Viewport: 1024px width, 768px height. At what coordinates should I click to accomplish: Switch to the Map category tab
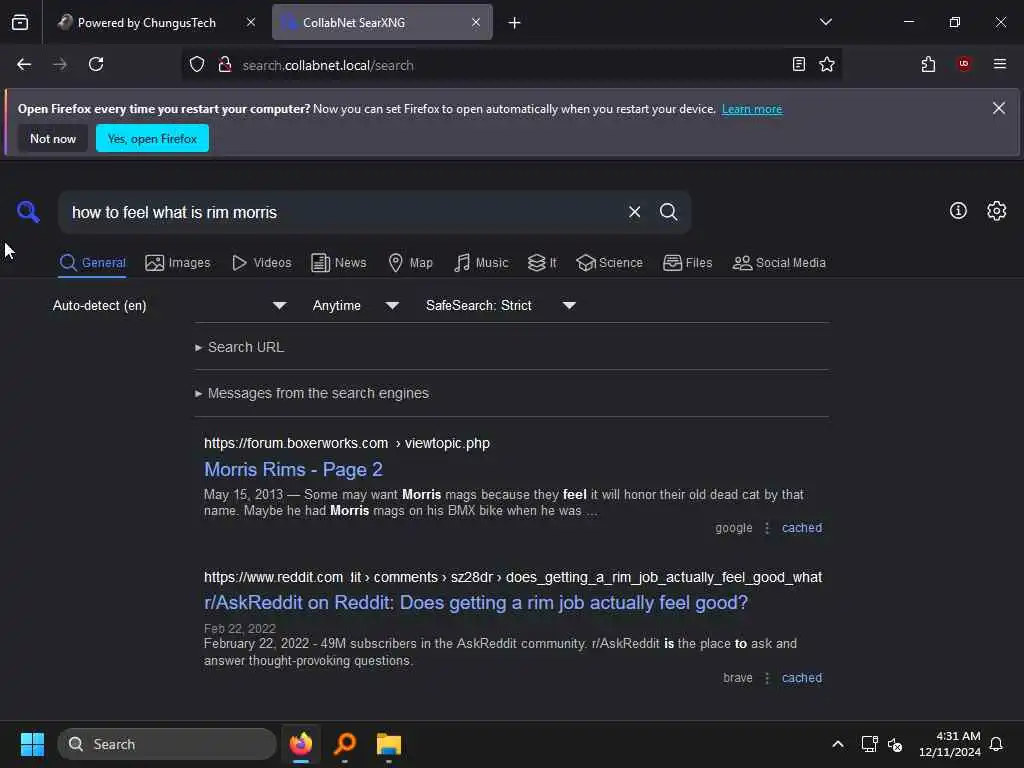coord(410,263)
